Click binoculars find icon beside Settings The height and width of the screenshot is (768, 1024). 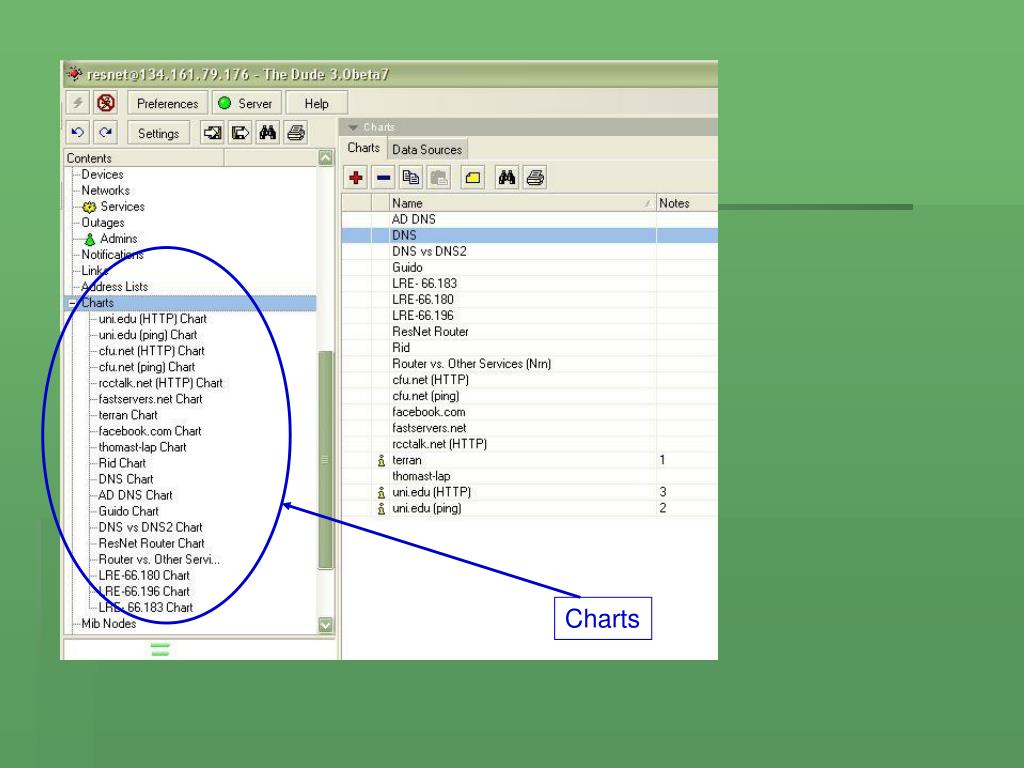pyautogui.click(x=268, y=133)
